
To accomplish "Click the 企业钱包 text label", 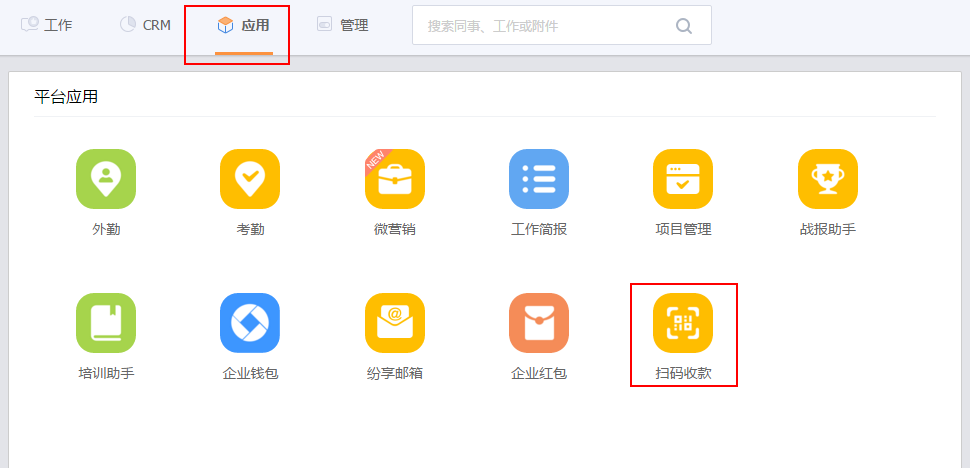I will 250,374.
